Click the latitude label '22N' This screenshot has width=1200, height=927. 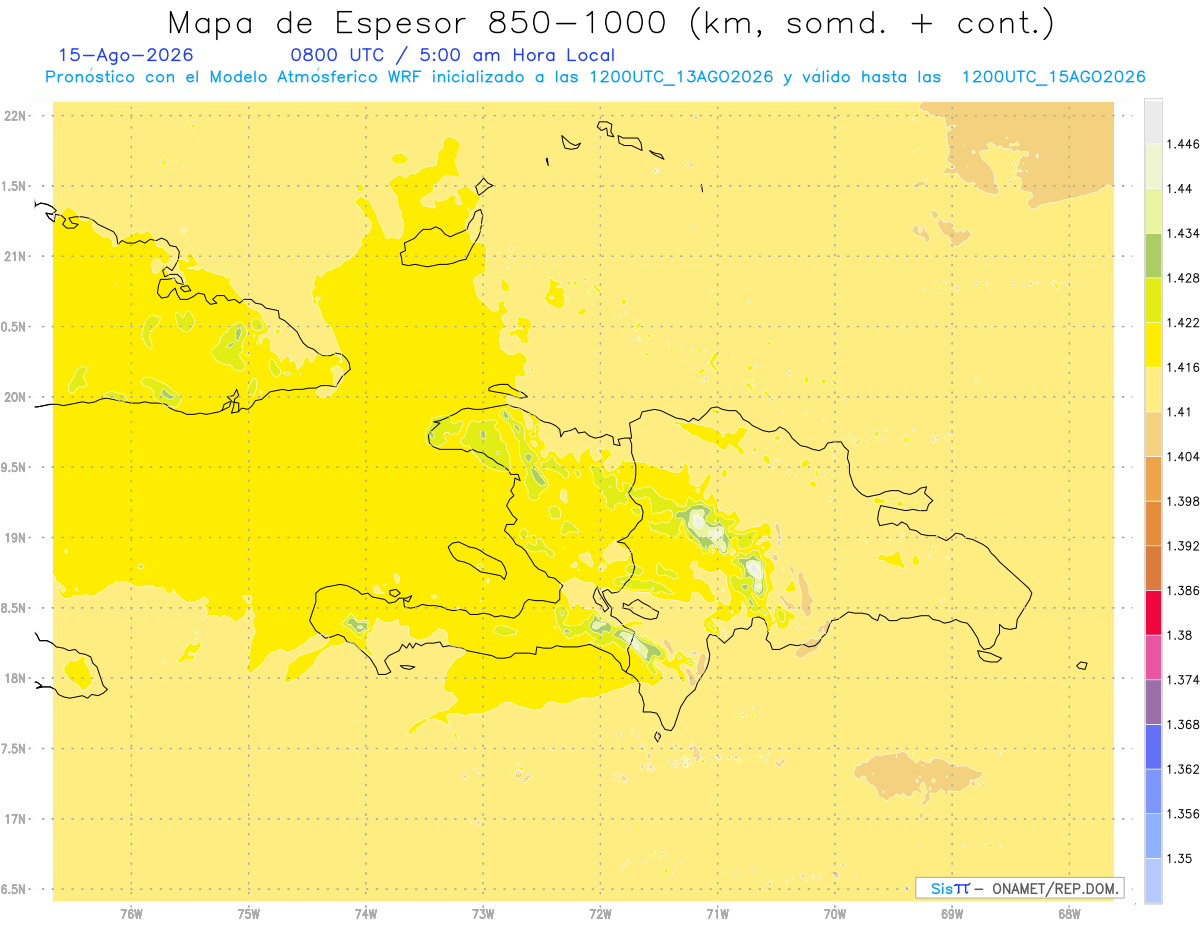(x=17, y=116)
